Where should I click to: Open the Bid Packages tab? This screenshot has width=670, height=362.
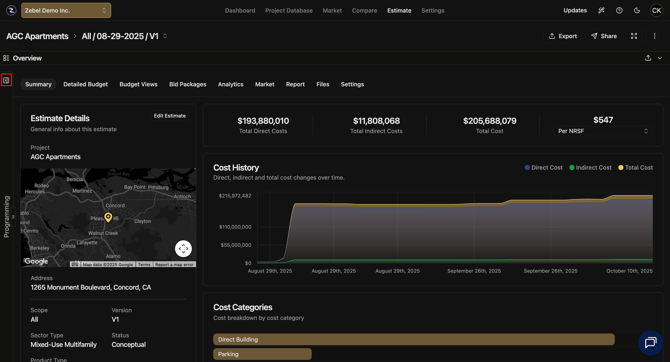pos(188,84)
